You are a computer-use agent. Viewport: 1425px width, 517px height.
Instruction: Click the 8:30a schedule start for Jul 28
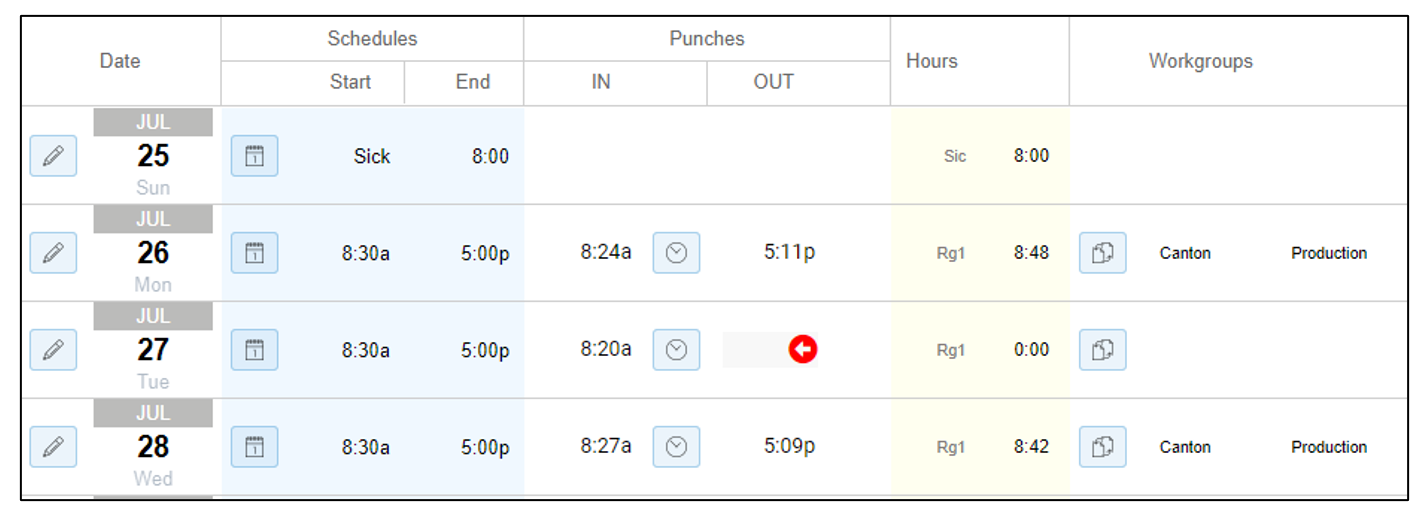(366, 447)
